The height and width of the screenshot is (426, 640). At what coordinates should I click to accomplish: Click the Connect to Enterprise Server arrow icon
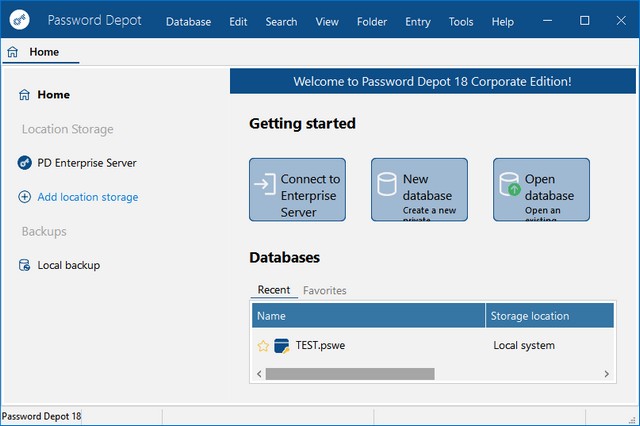click(264, 187)
